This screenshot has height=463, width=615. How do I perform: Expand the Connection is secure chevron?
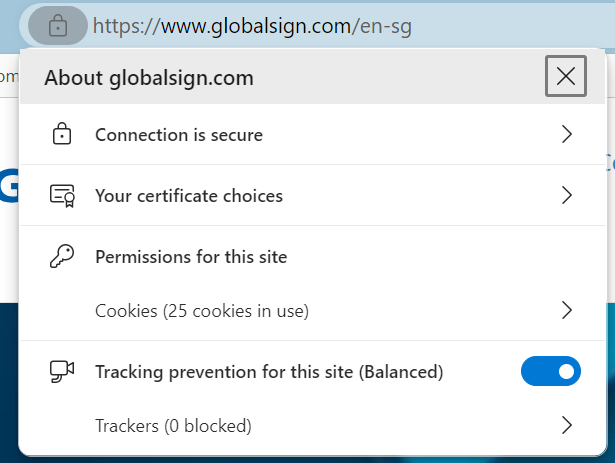tap(567, 134)
